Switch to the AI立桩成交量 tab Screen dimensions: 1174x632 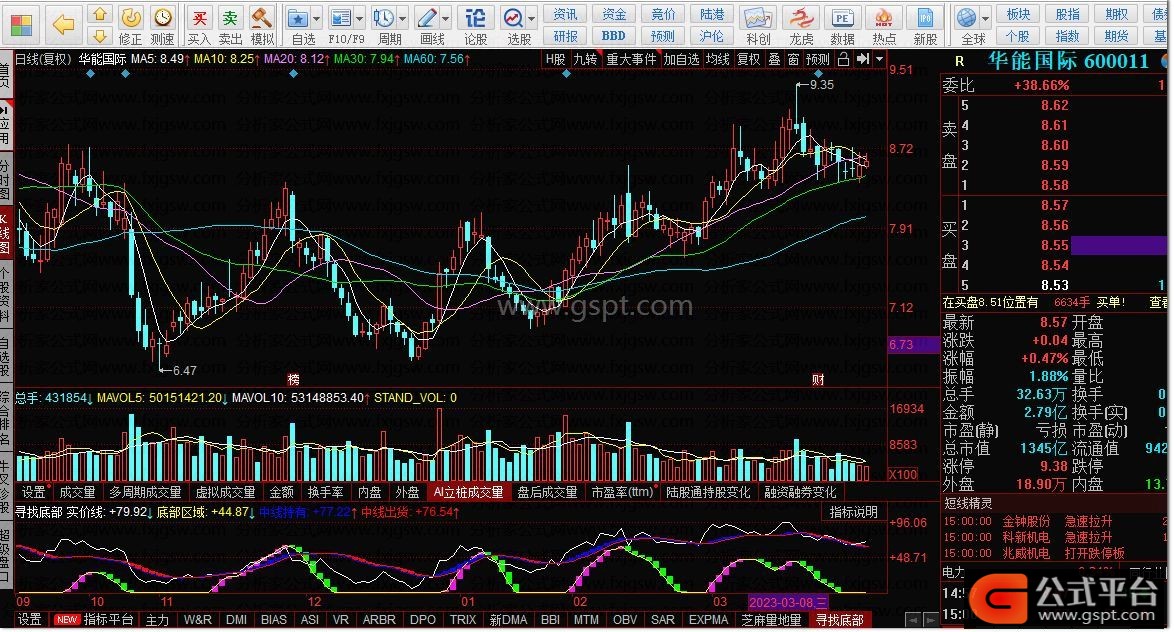(469, 492)
